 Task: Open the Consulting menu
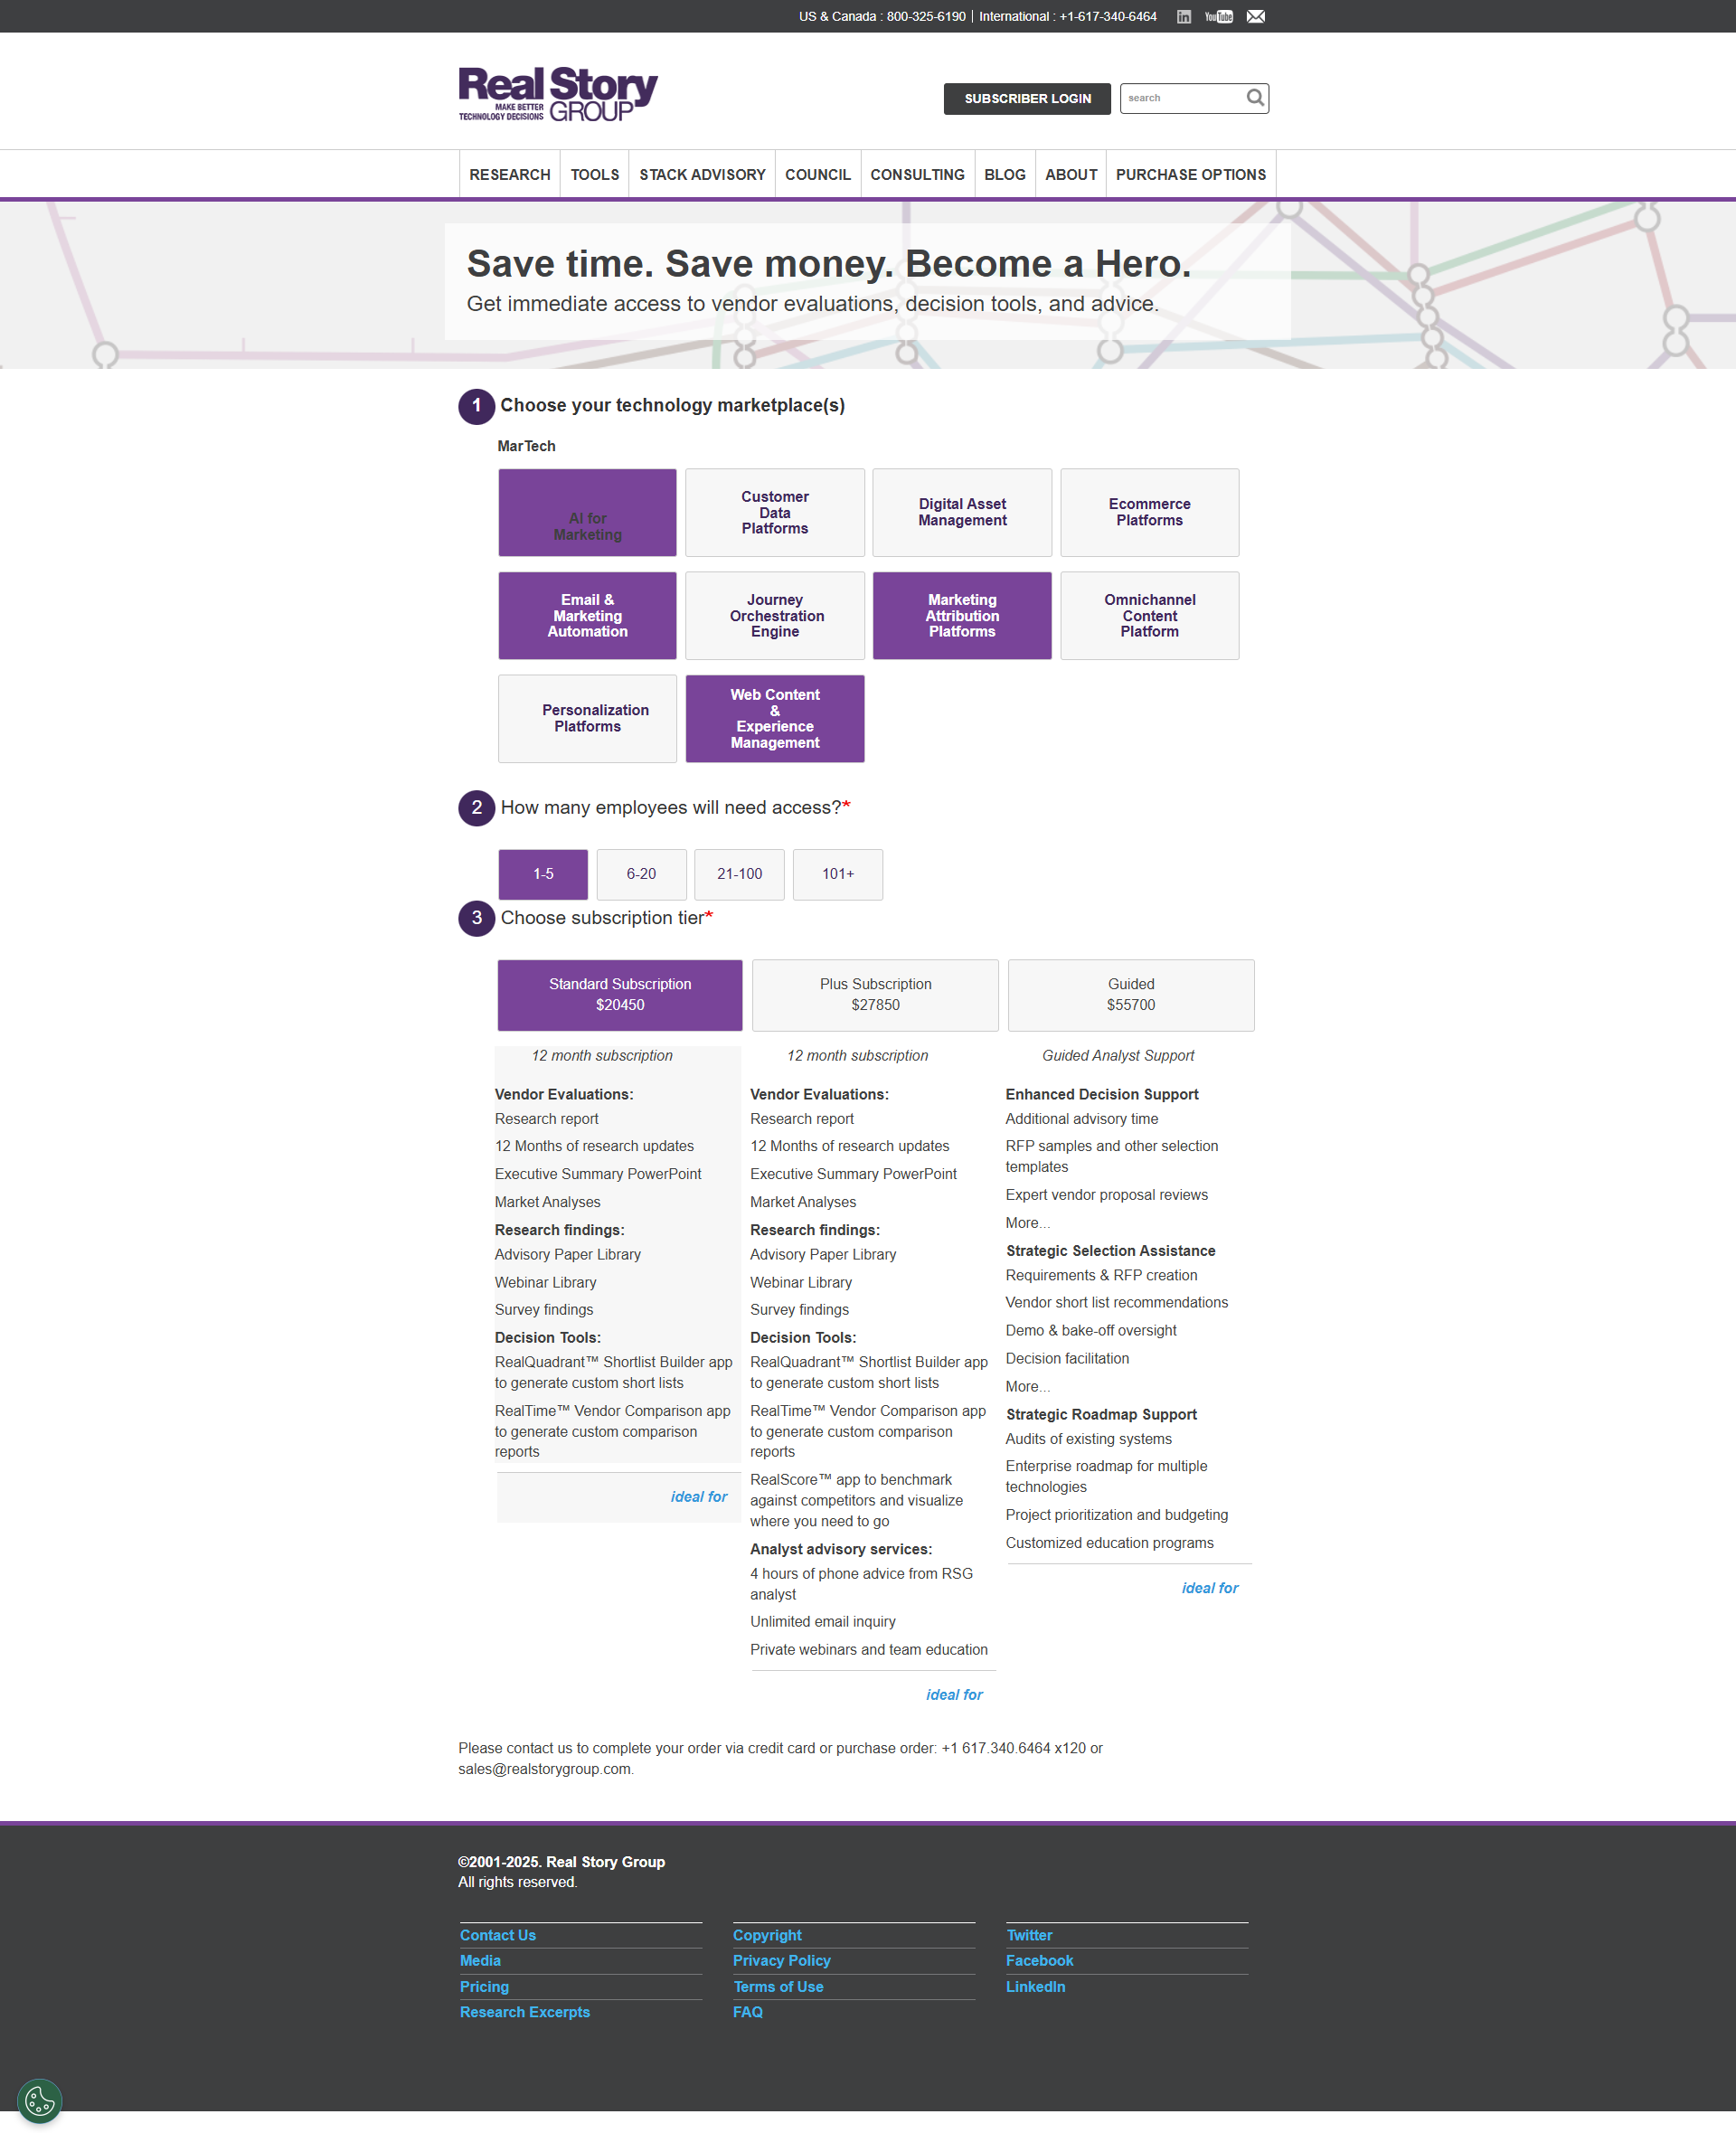coord(917,174)
